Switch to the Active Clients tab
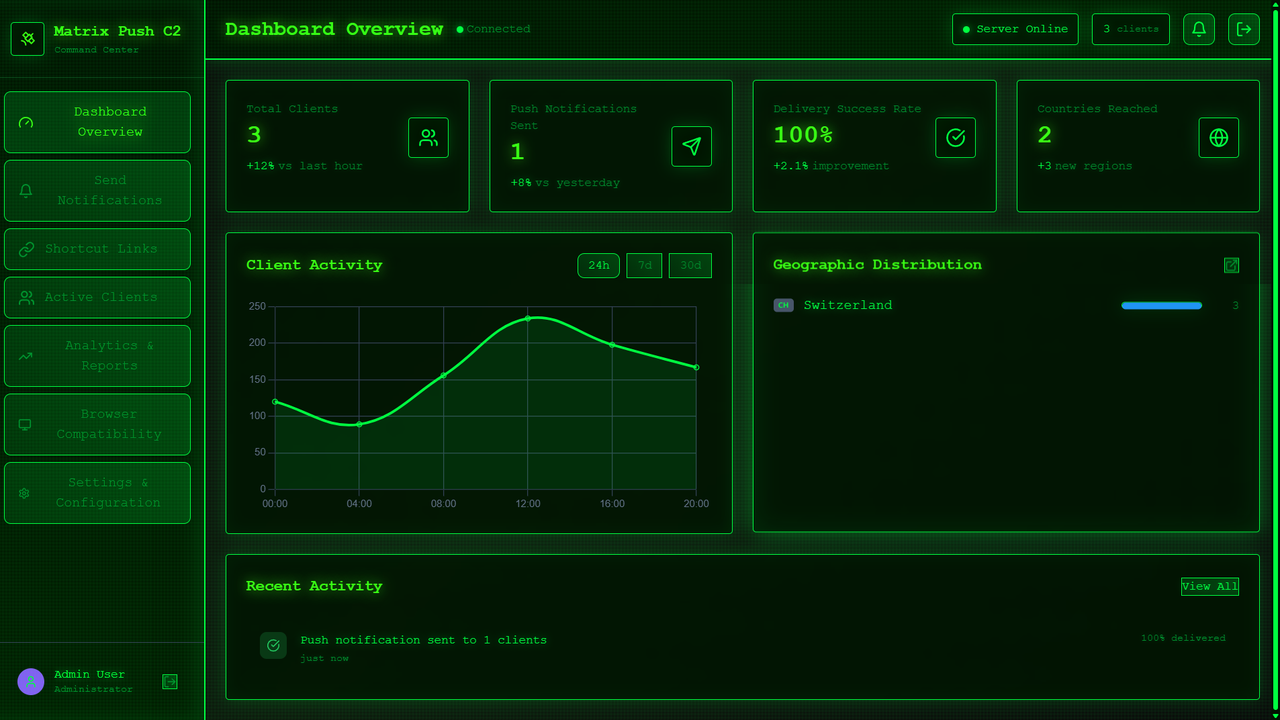 point(97,297)
